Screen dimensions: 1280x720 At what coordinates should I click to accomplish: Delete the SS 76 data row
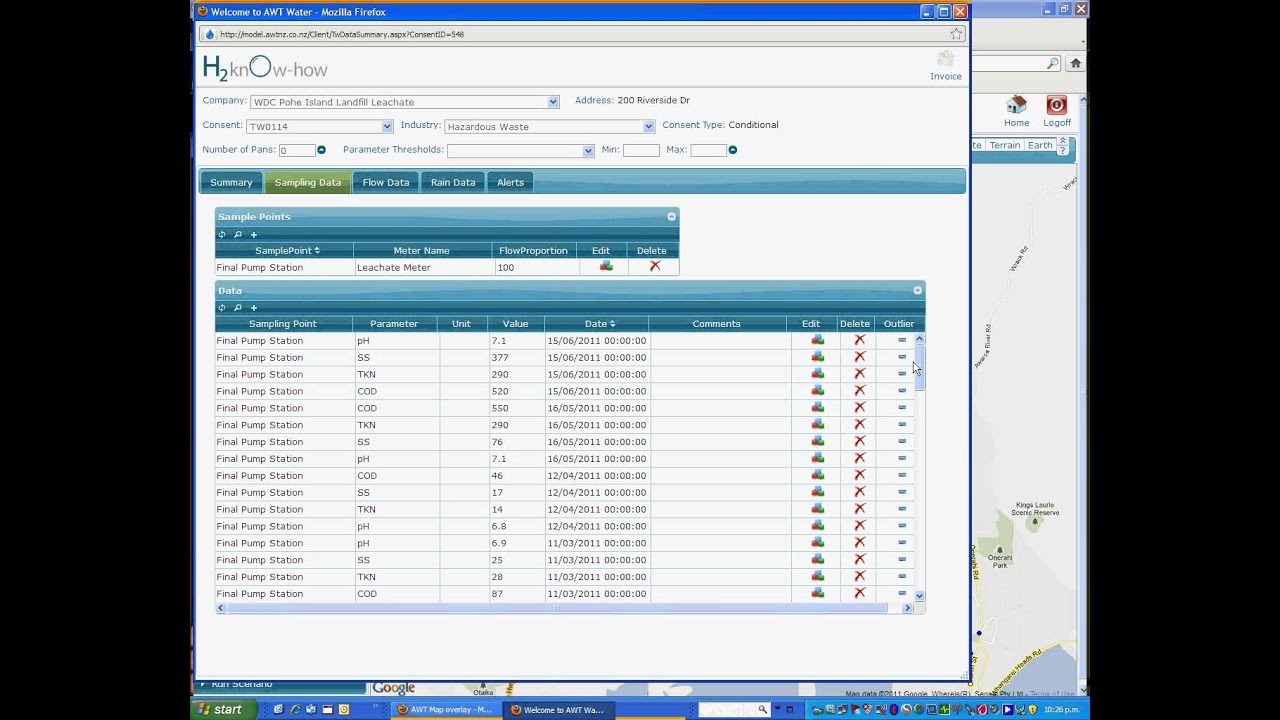[x=859, y=441]
